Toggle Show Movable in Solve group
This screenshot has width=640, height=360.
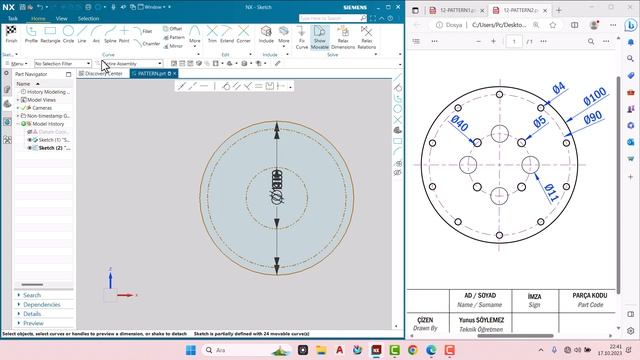point(320,37)
